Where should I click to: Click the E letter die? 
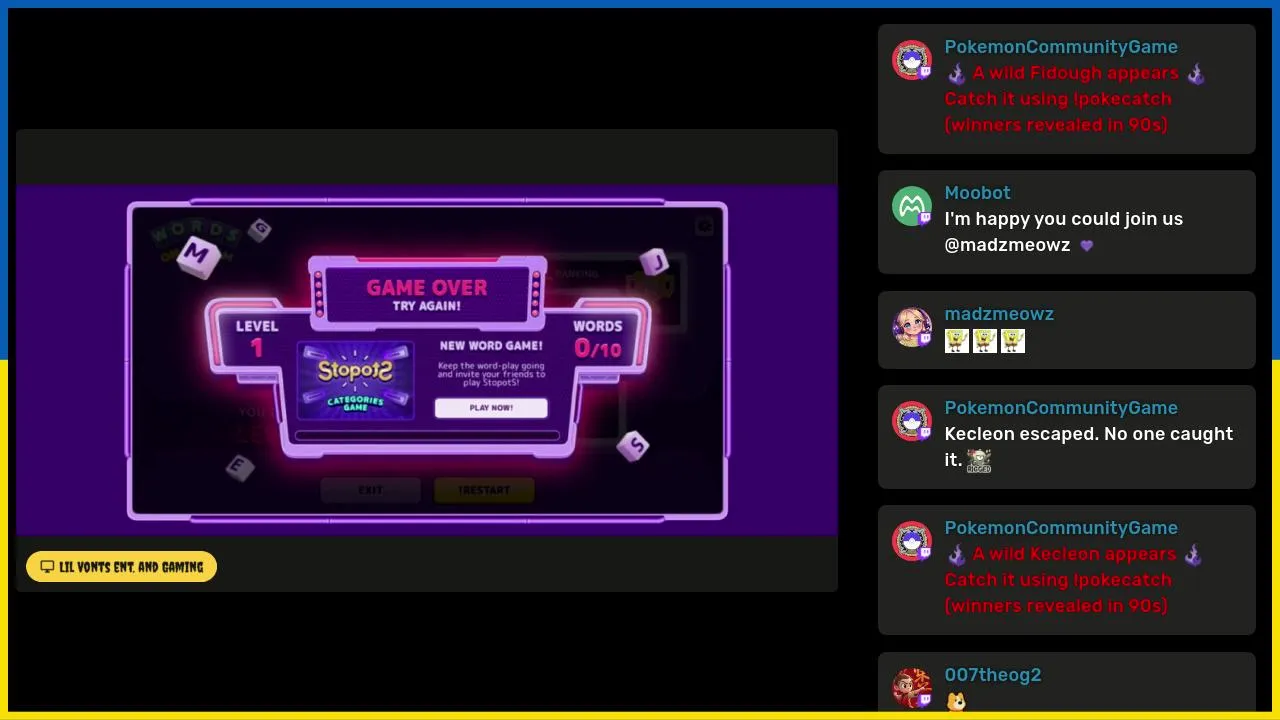click(239, 466)
